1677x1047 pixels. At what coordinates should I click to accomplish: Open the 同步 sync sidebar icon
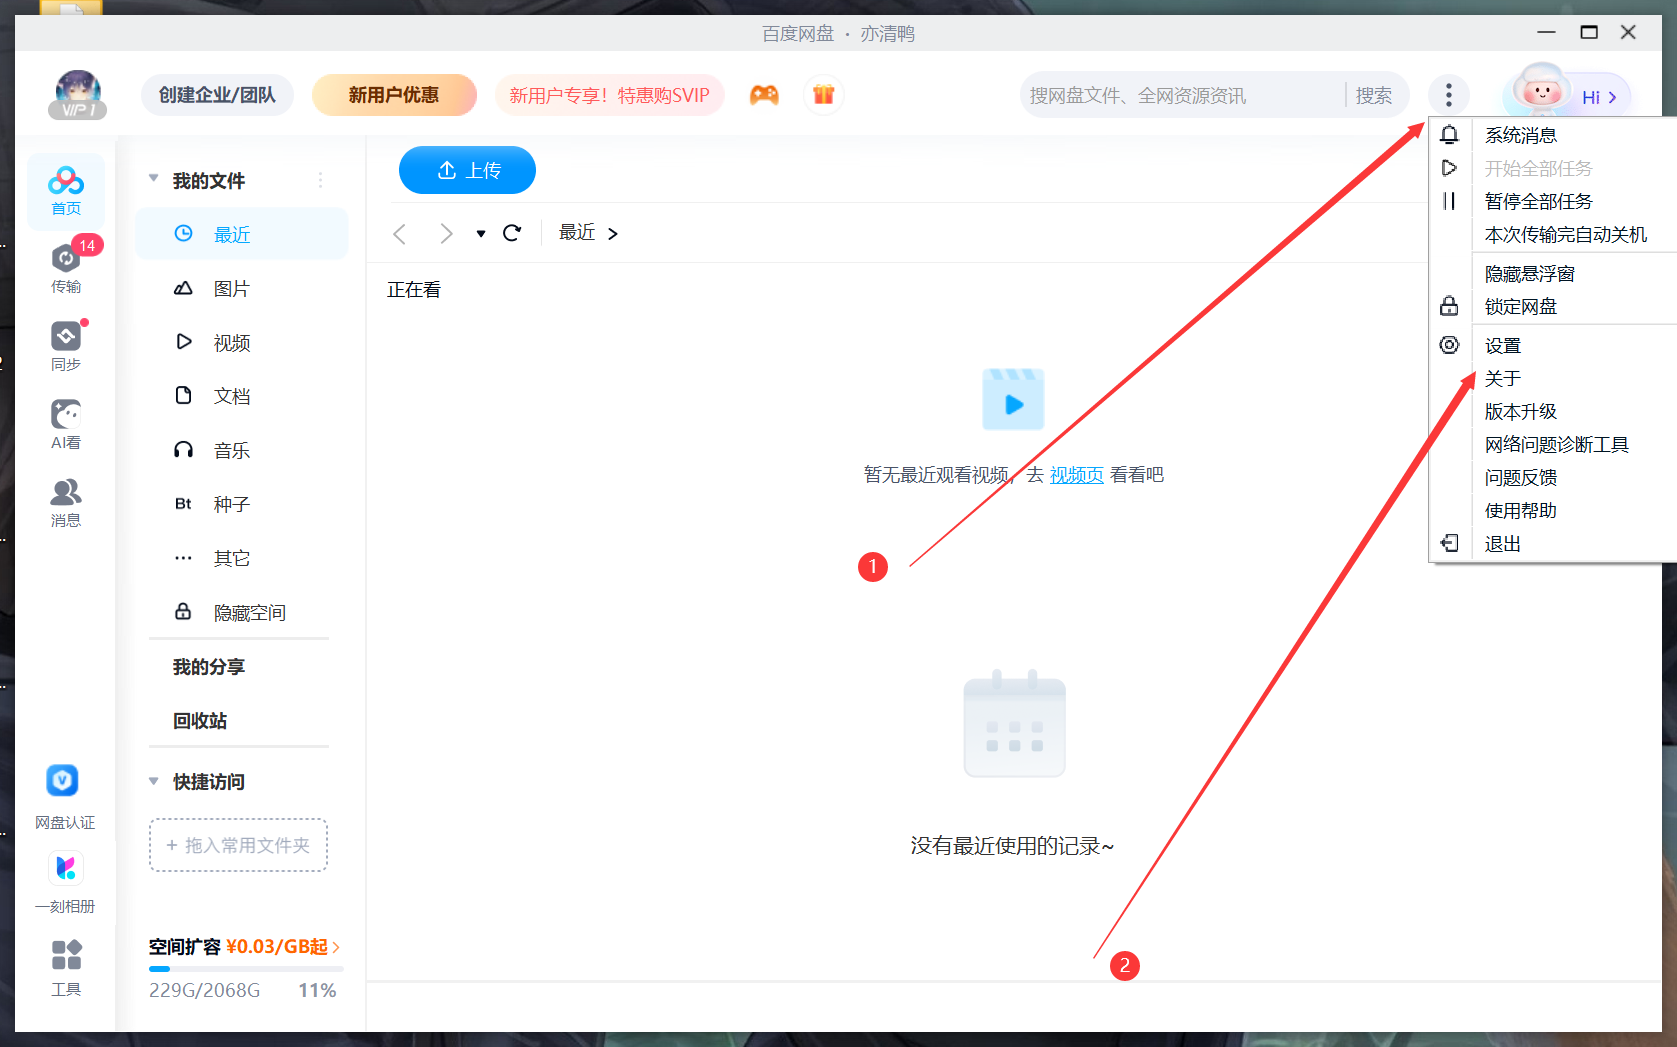[66, 345]
